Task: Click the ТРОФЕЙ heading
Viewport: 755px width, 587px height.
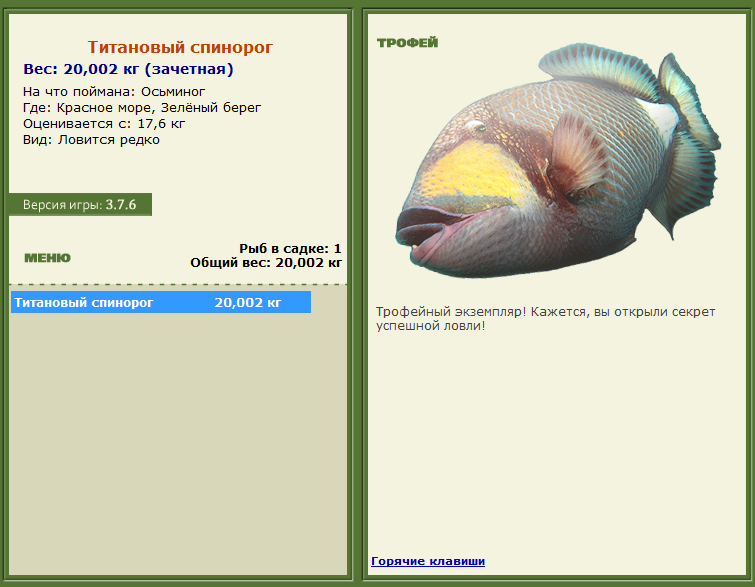Action: 407,43
